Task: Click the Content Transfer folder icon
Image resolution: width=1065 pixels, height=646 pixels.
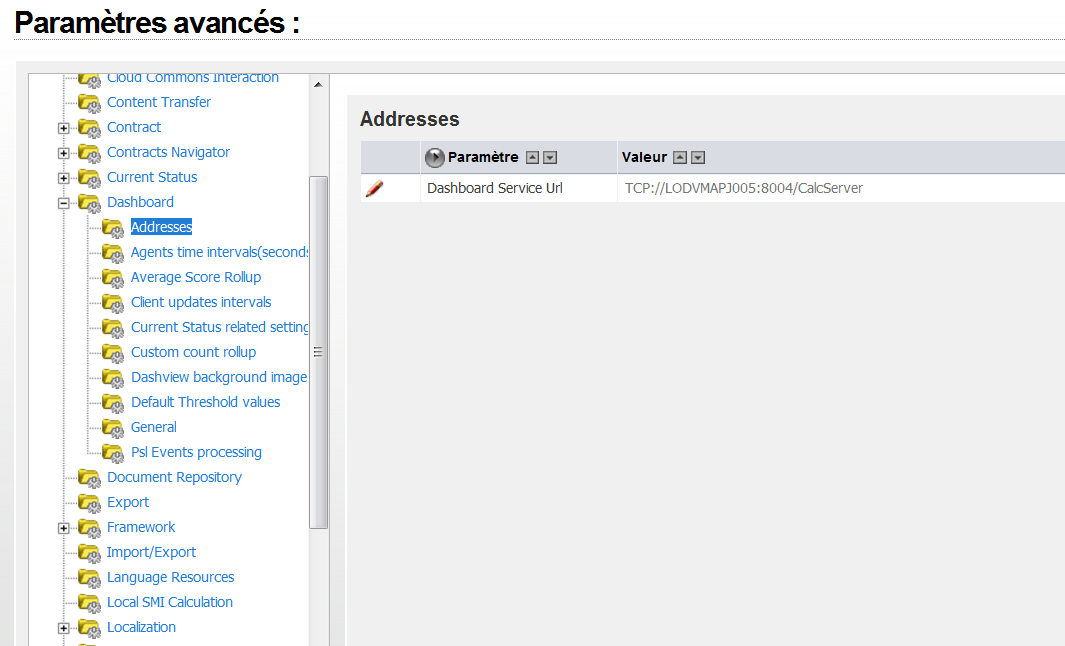Action: (x=90, y=103)
